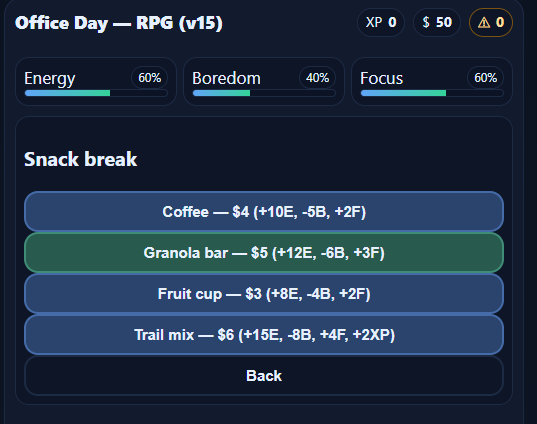Click the Office Day RPG title
This screenshot has width=537, height=424.
click(119, 23)
